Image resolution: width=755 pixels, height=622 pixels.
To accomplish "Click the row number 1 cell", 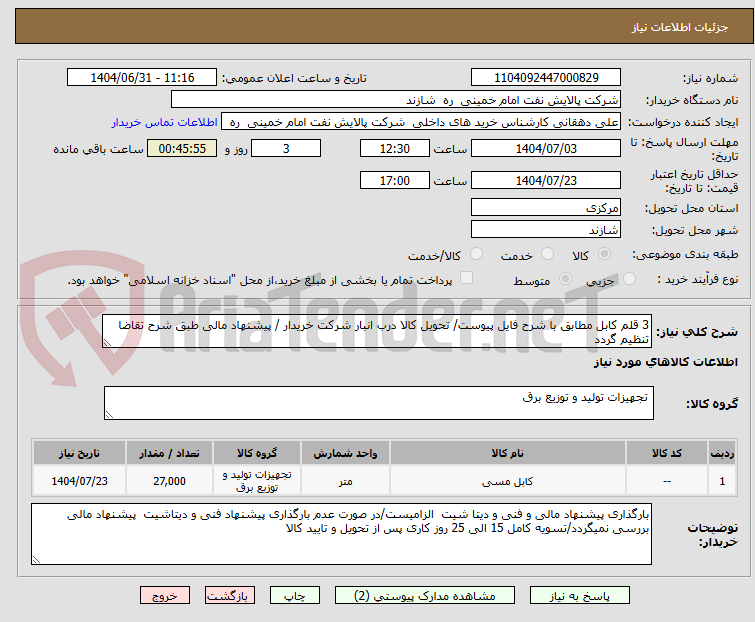I will coord(722,481).
